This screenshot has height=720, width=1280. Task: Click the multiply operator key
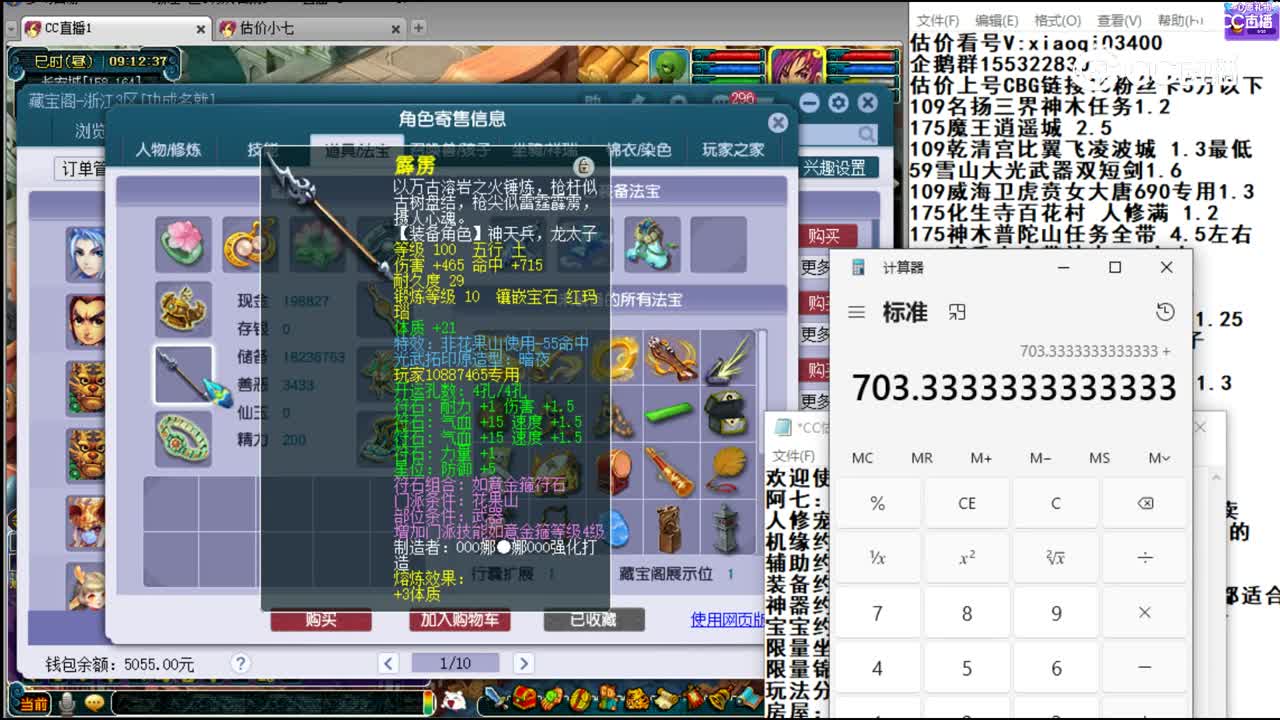point(1145,613)
